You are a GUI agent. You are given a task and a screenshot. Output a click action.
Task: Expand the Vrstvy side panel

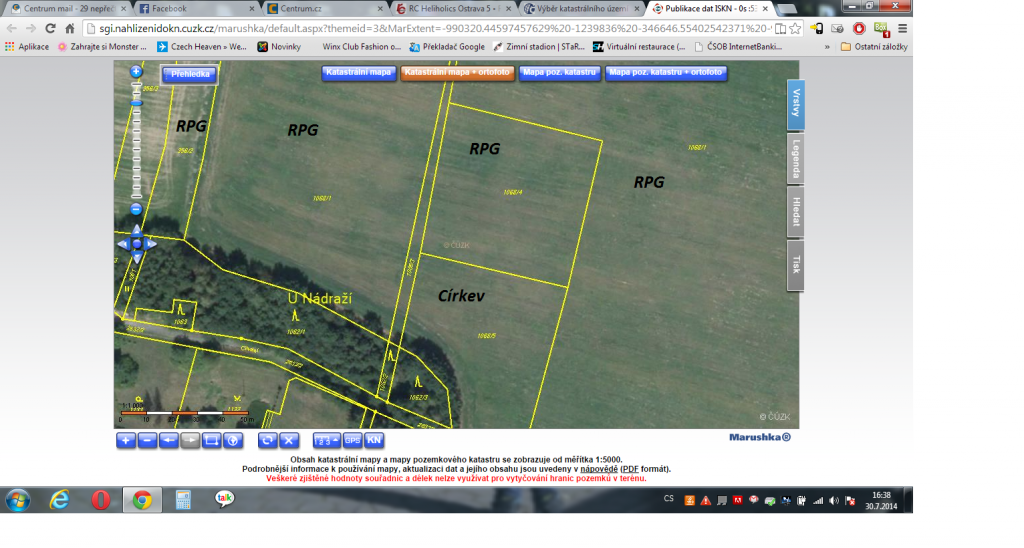796,104
